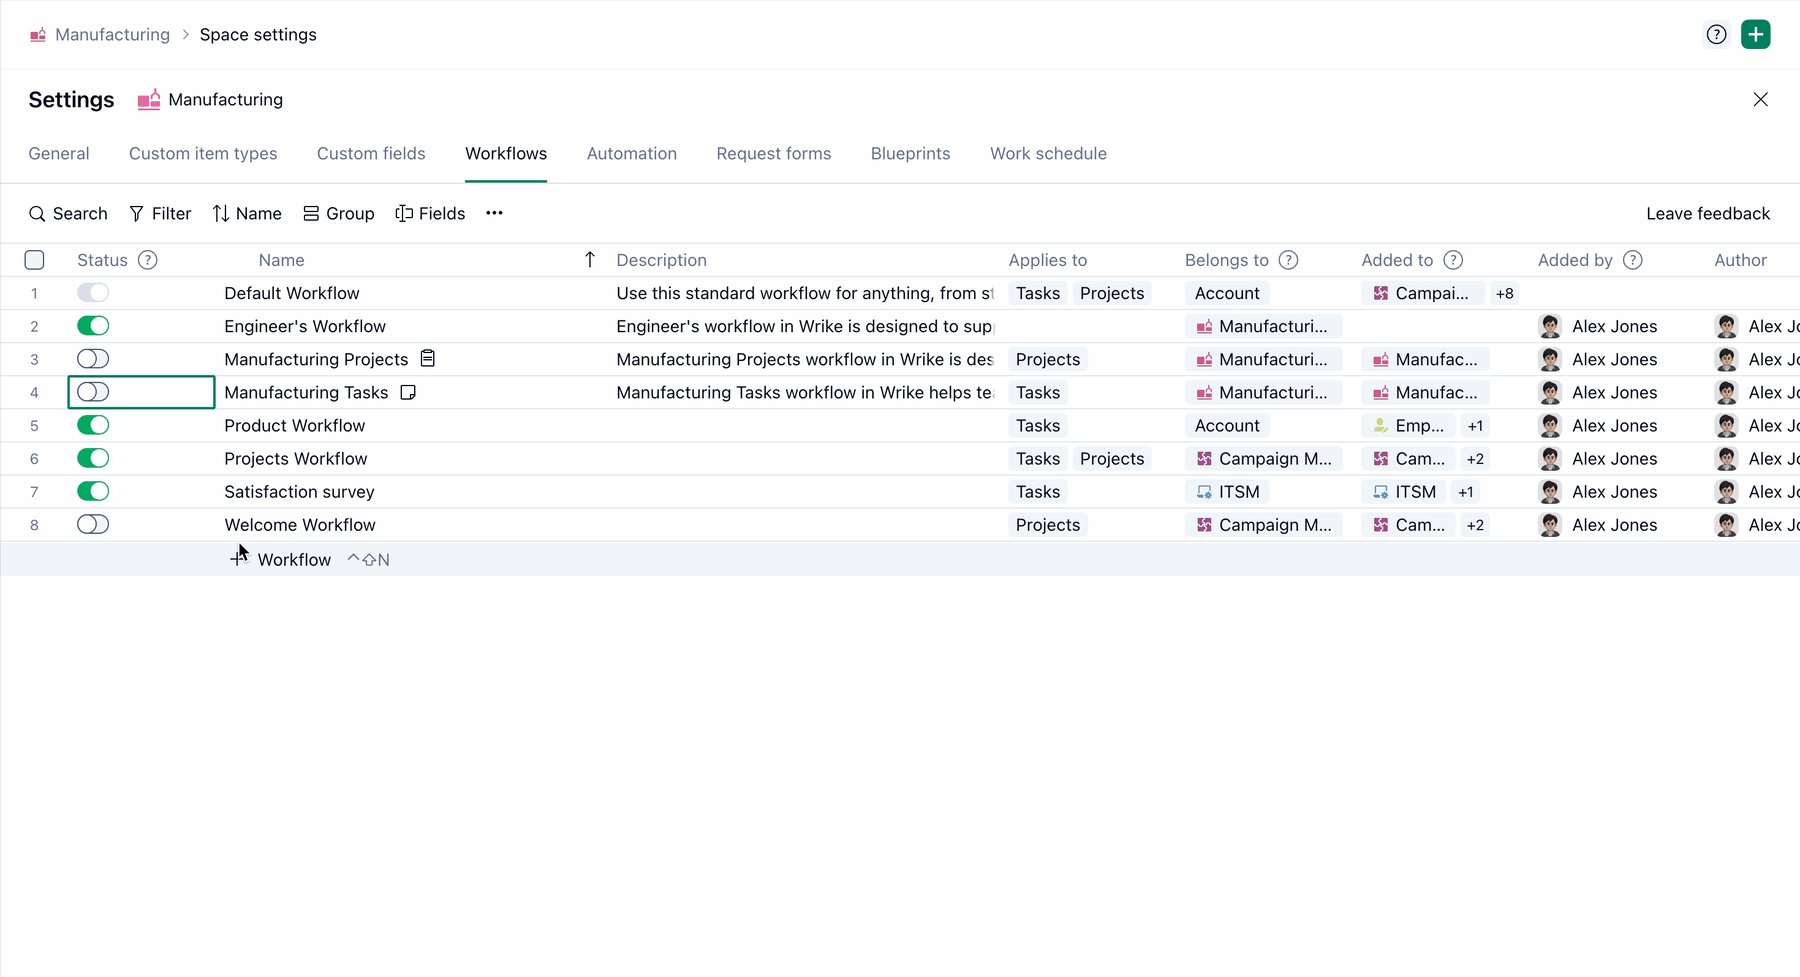Click the help icon next to Belongs to column
The width and height of the screenshot is (1800, 977).
pyautogui.click(x=1288, y=259)
